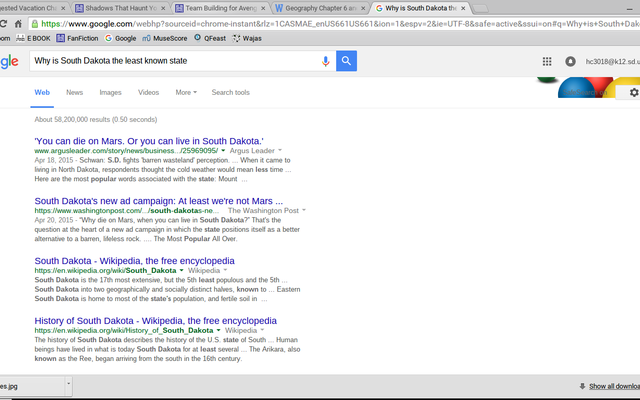Open 'You can die on Mars' result
Image resolution: width=640 pixels, height=400 pixels.
[149, 141]
